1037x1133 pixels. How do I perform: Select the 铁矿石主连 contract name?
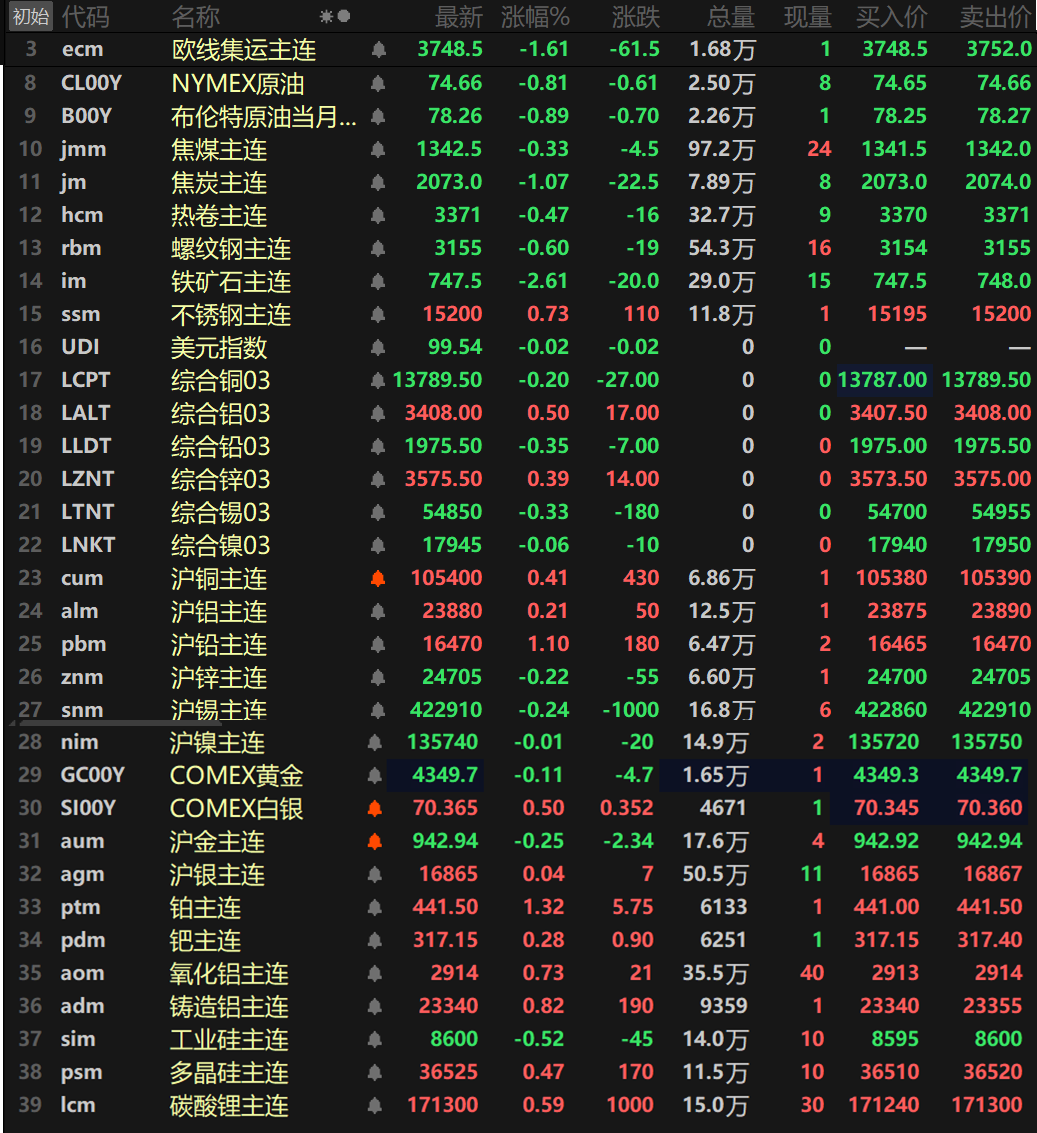point(231,282)
